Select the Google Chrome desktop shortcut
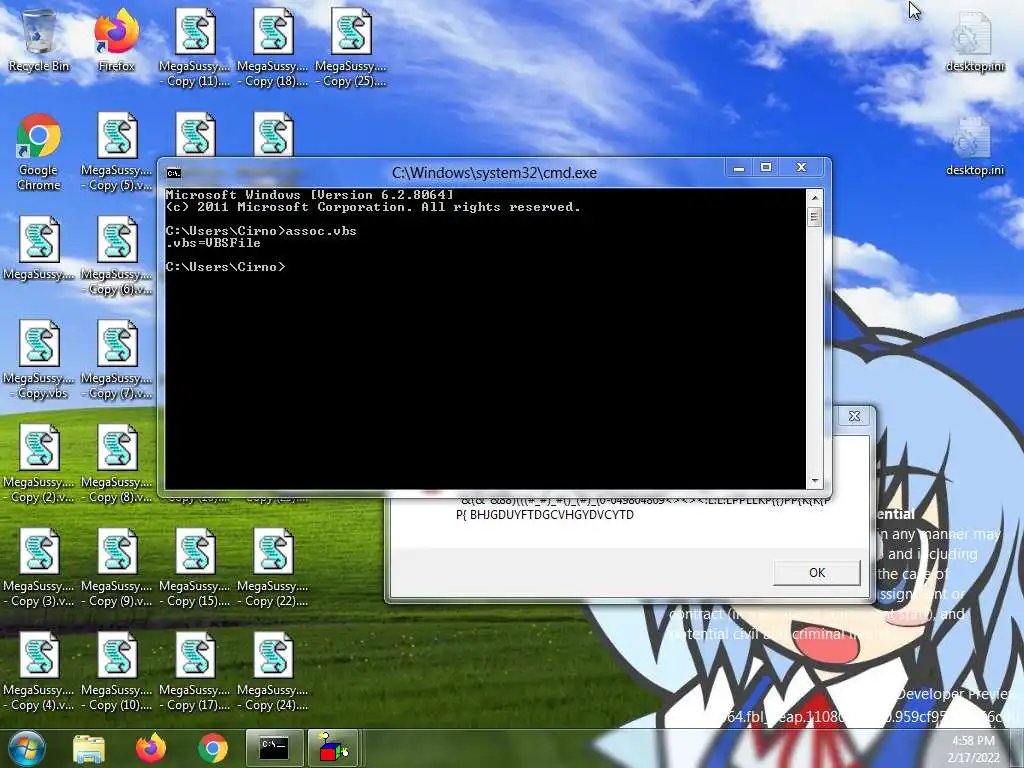The height and width of the screenshot is (768, 1024). (x=39, y=152)
